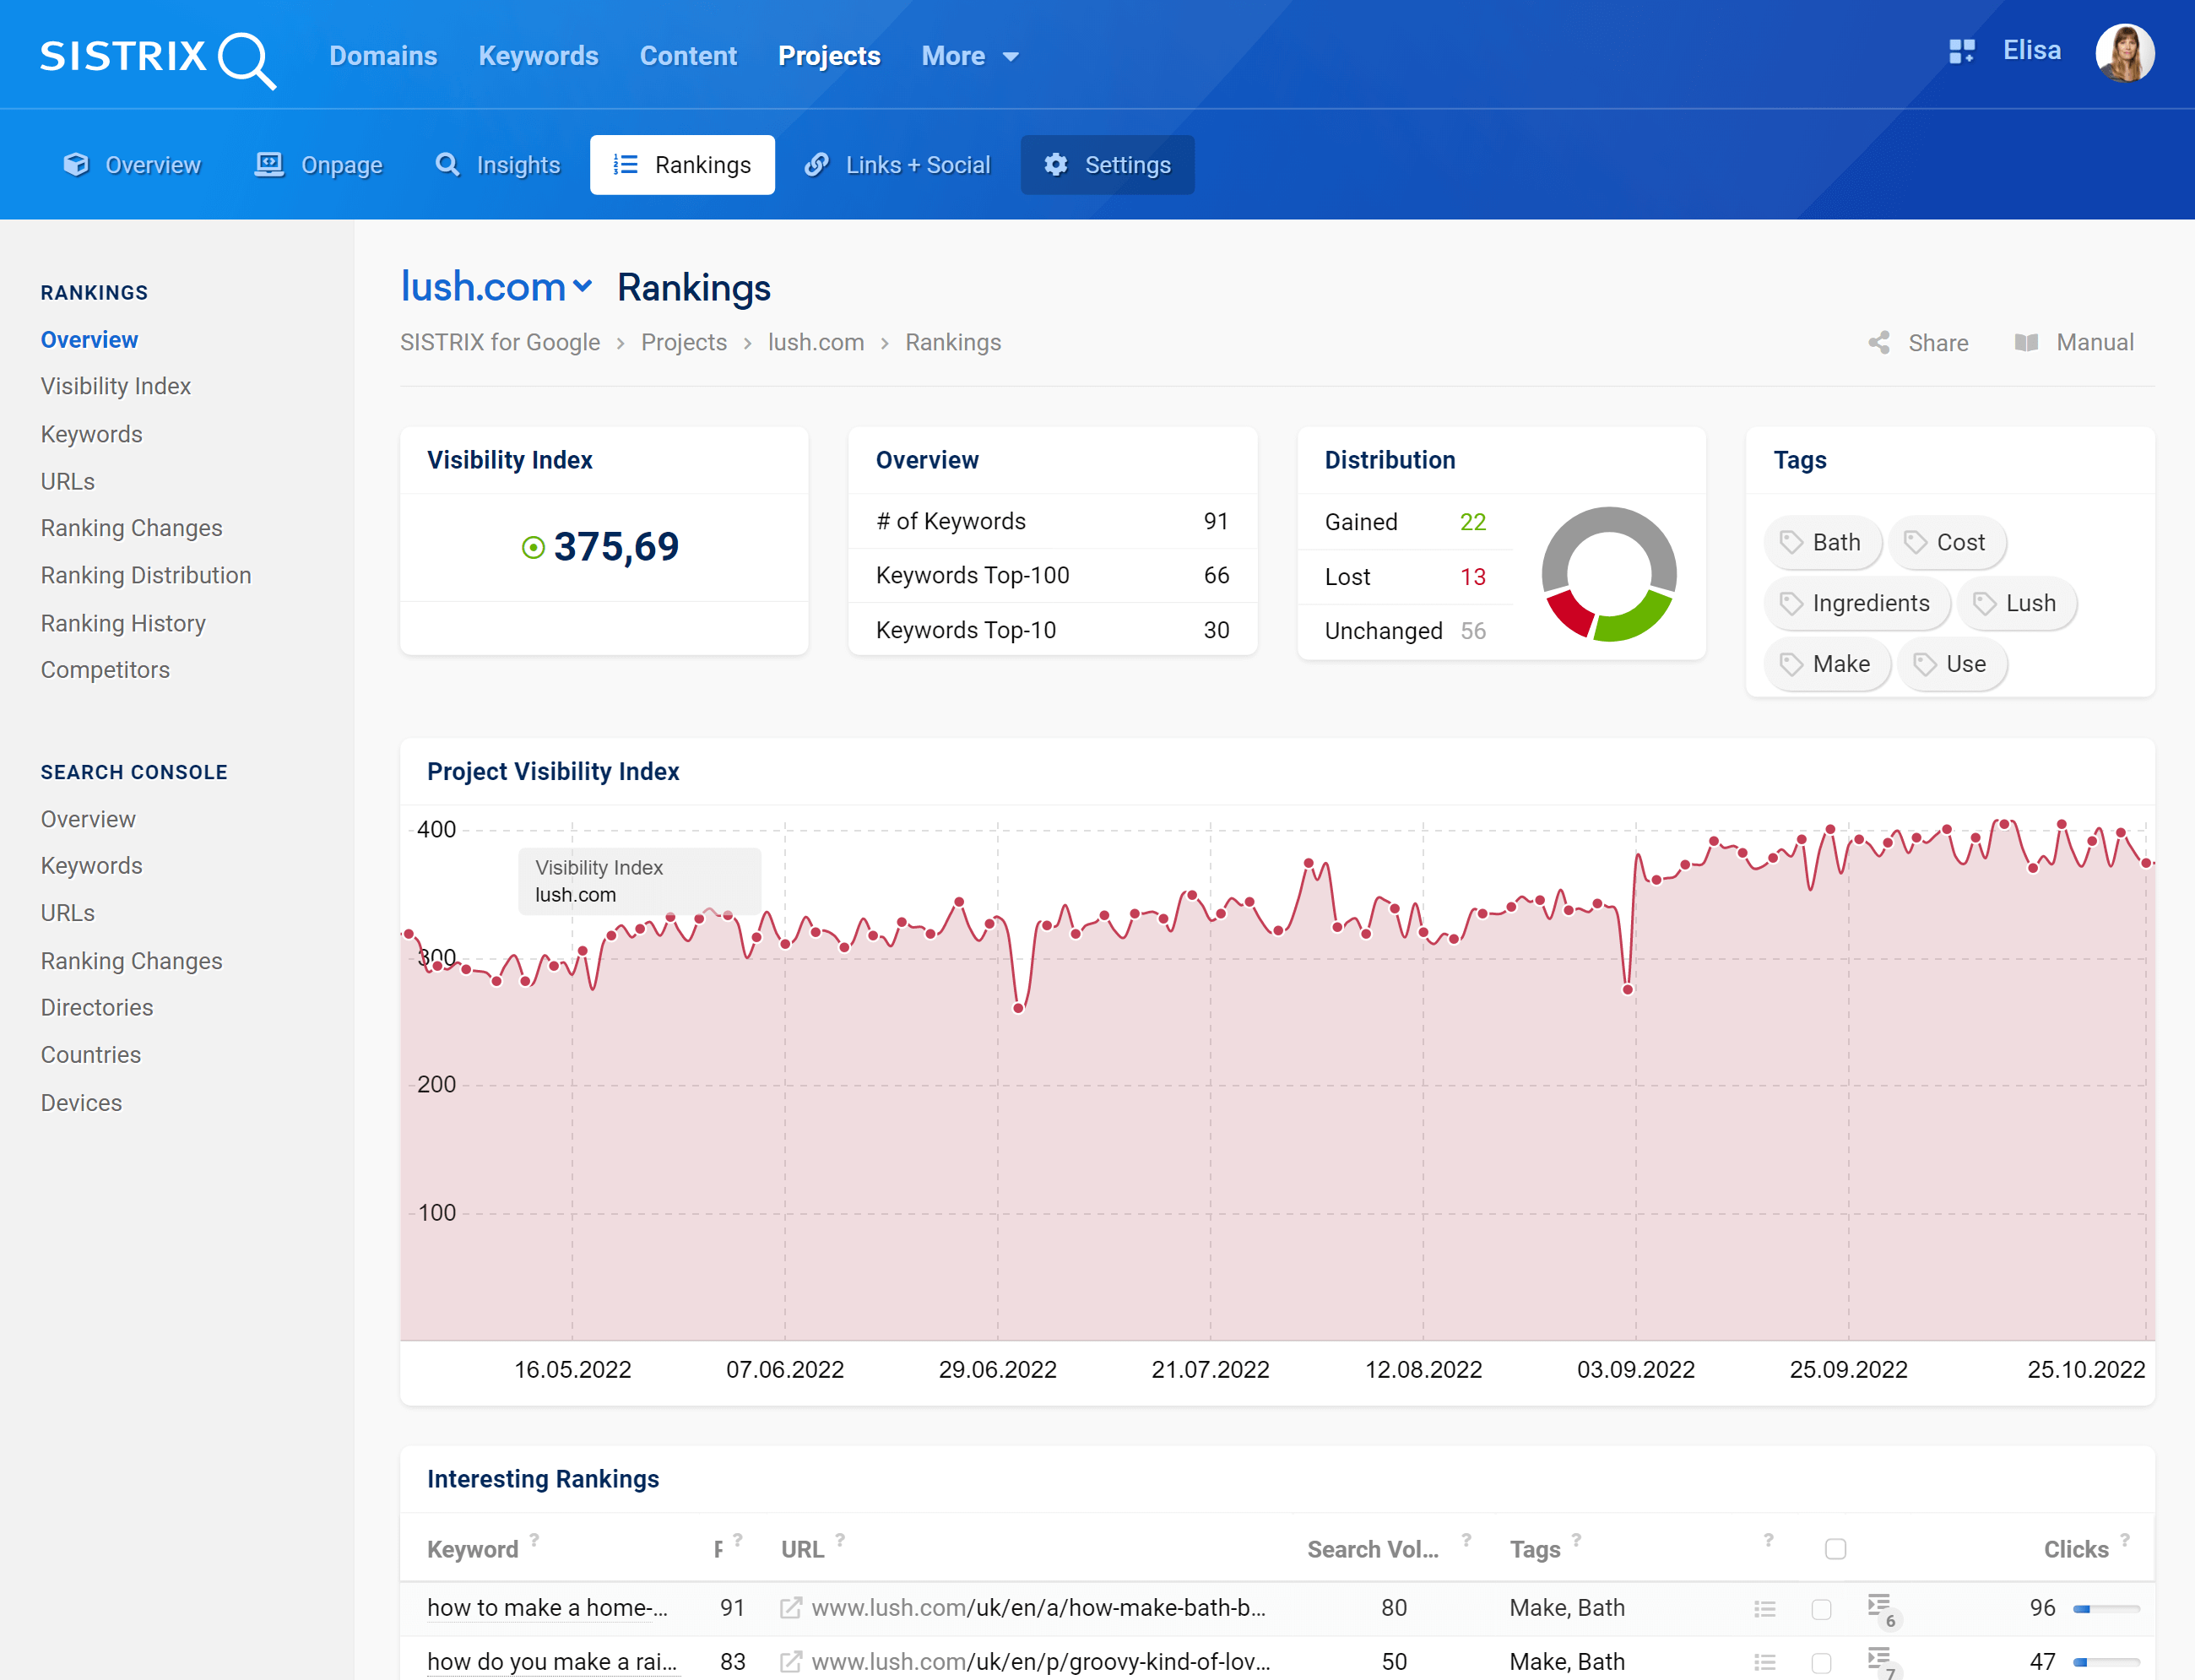Viewport: 2195px width, 1680px height.
Task: Click help question mark next to URL column
Action: coord(840,1540)
